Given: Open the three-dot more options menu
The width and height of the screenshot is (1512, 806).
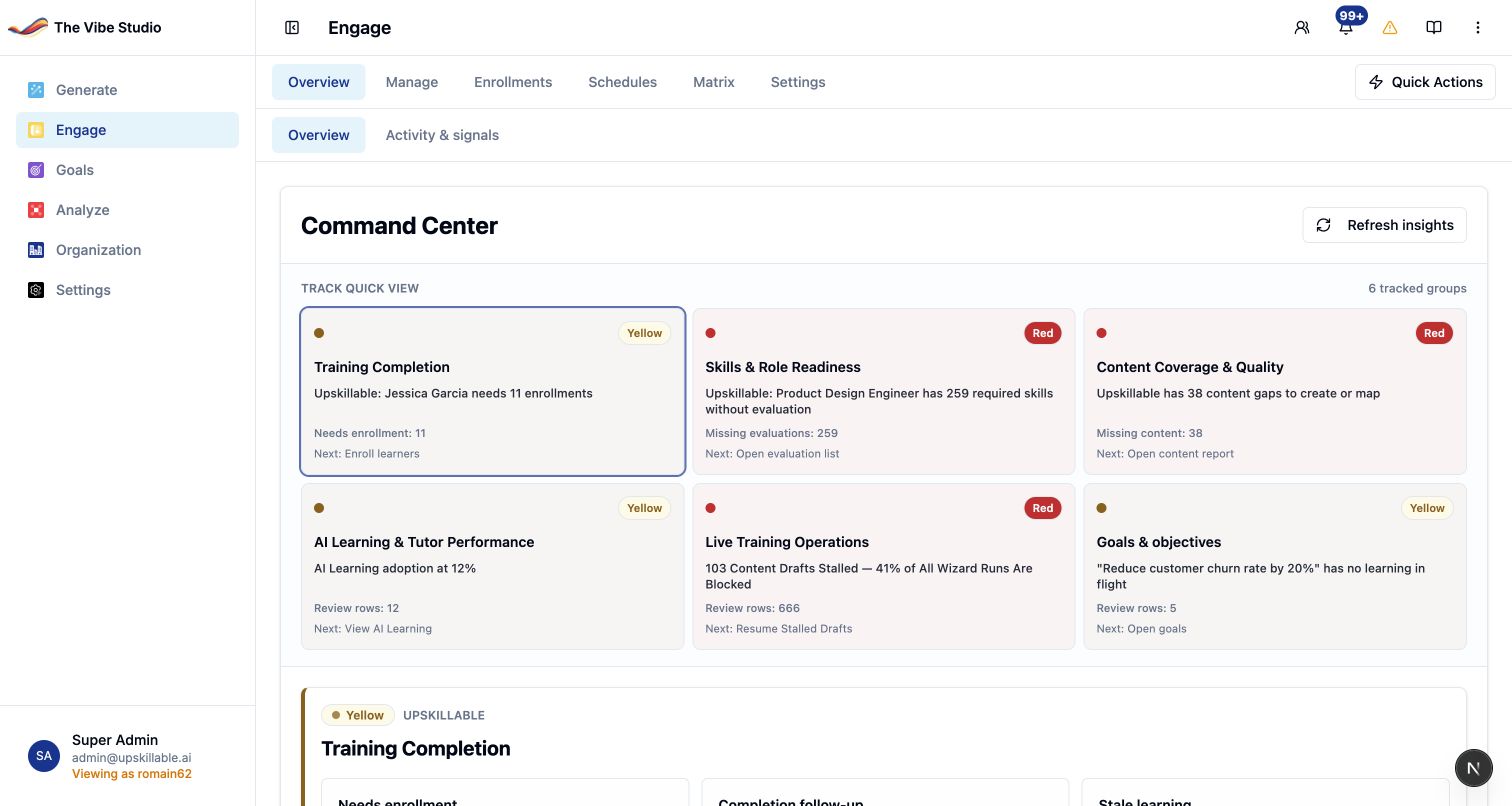Looking at the screenshot, I should pyautogui.click(x=1478, y=28).
